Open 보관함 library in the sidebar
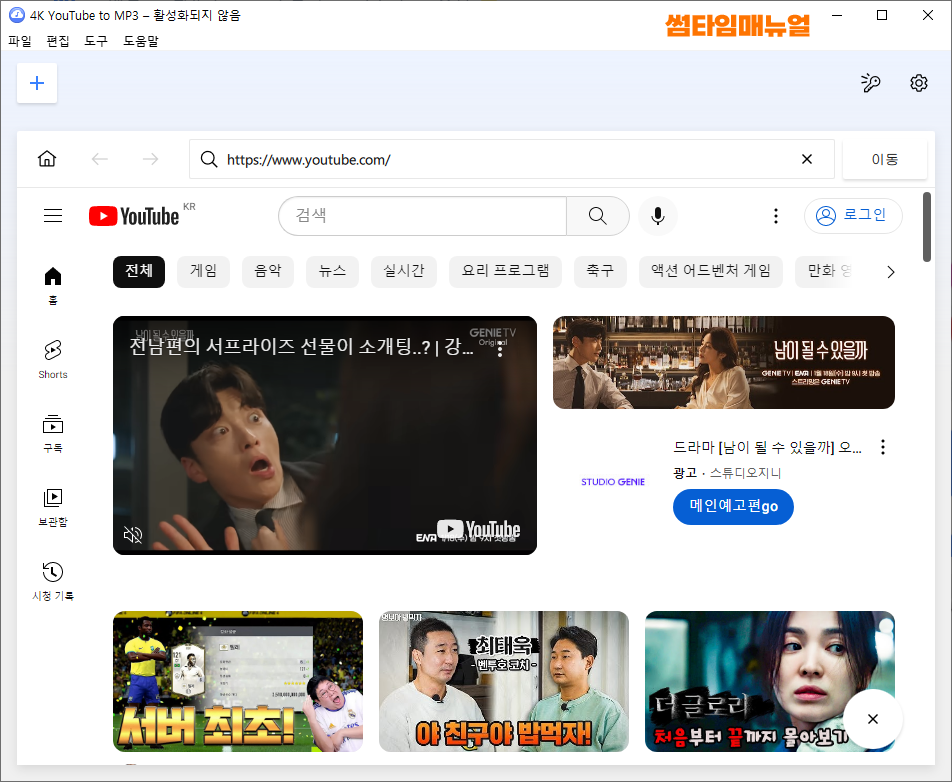The height and width of the screenshot is (782, 952). [53, 508]
